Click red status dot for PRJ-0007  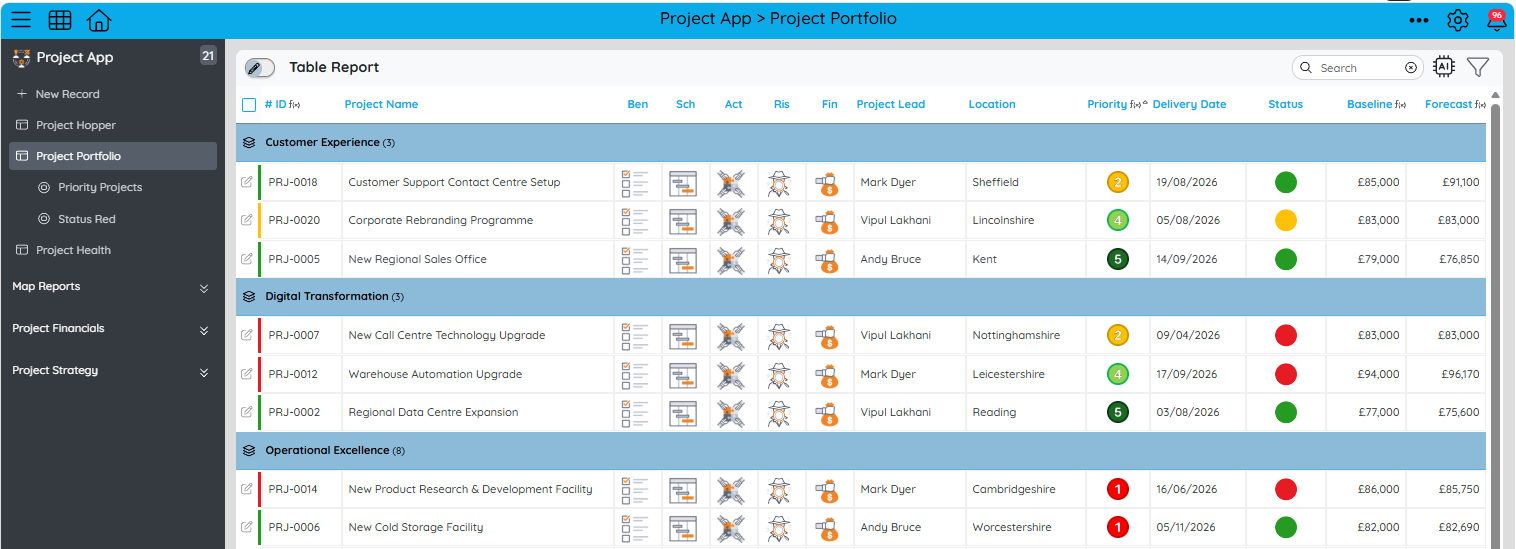pos(1286,336)
